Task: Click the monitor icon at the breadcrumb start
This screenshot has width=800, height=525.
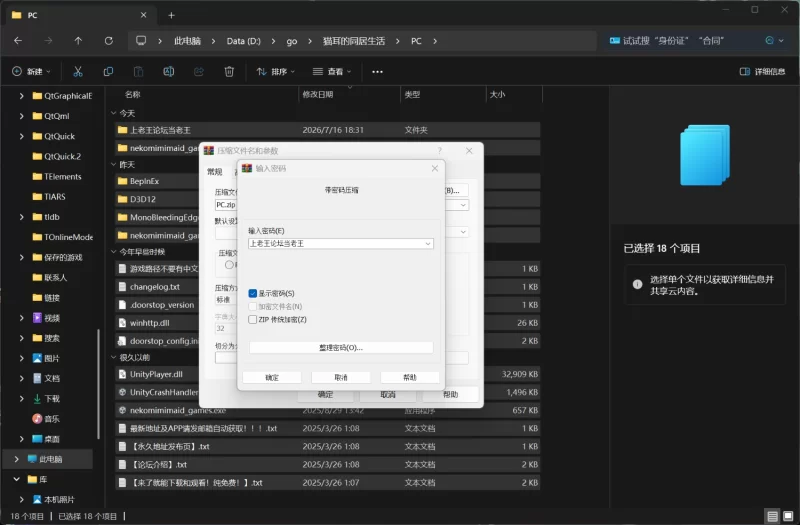Action: pyautogui.click(x=141, y=40)
